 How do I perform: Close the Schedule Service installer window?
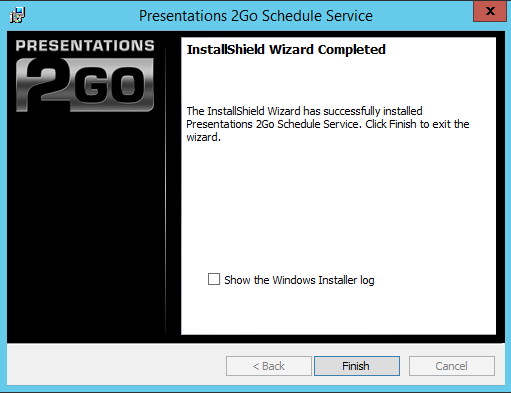[x=490, y=12]
